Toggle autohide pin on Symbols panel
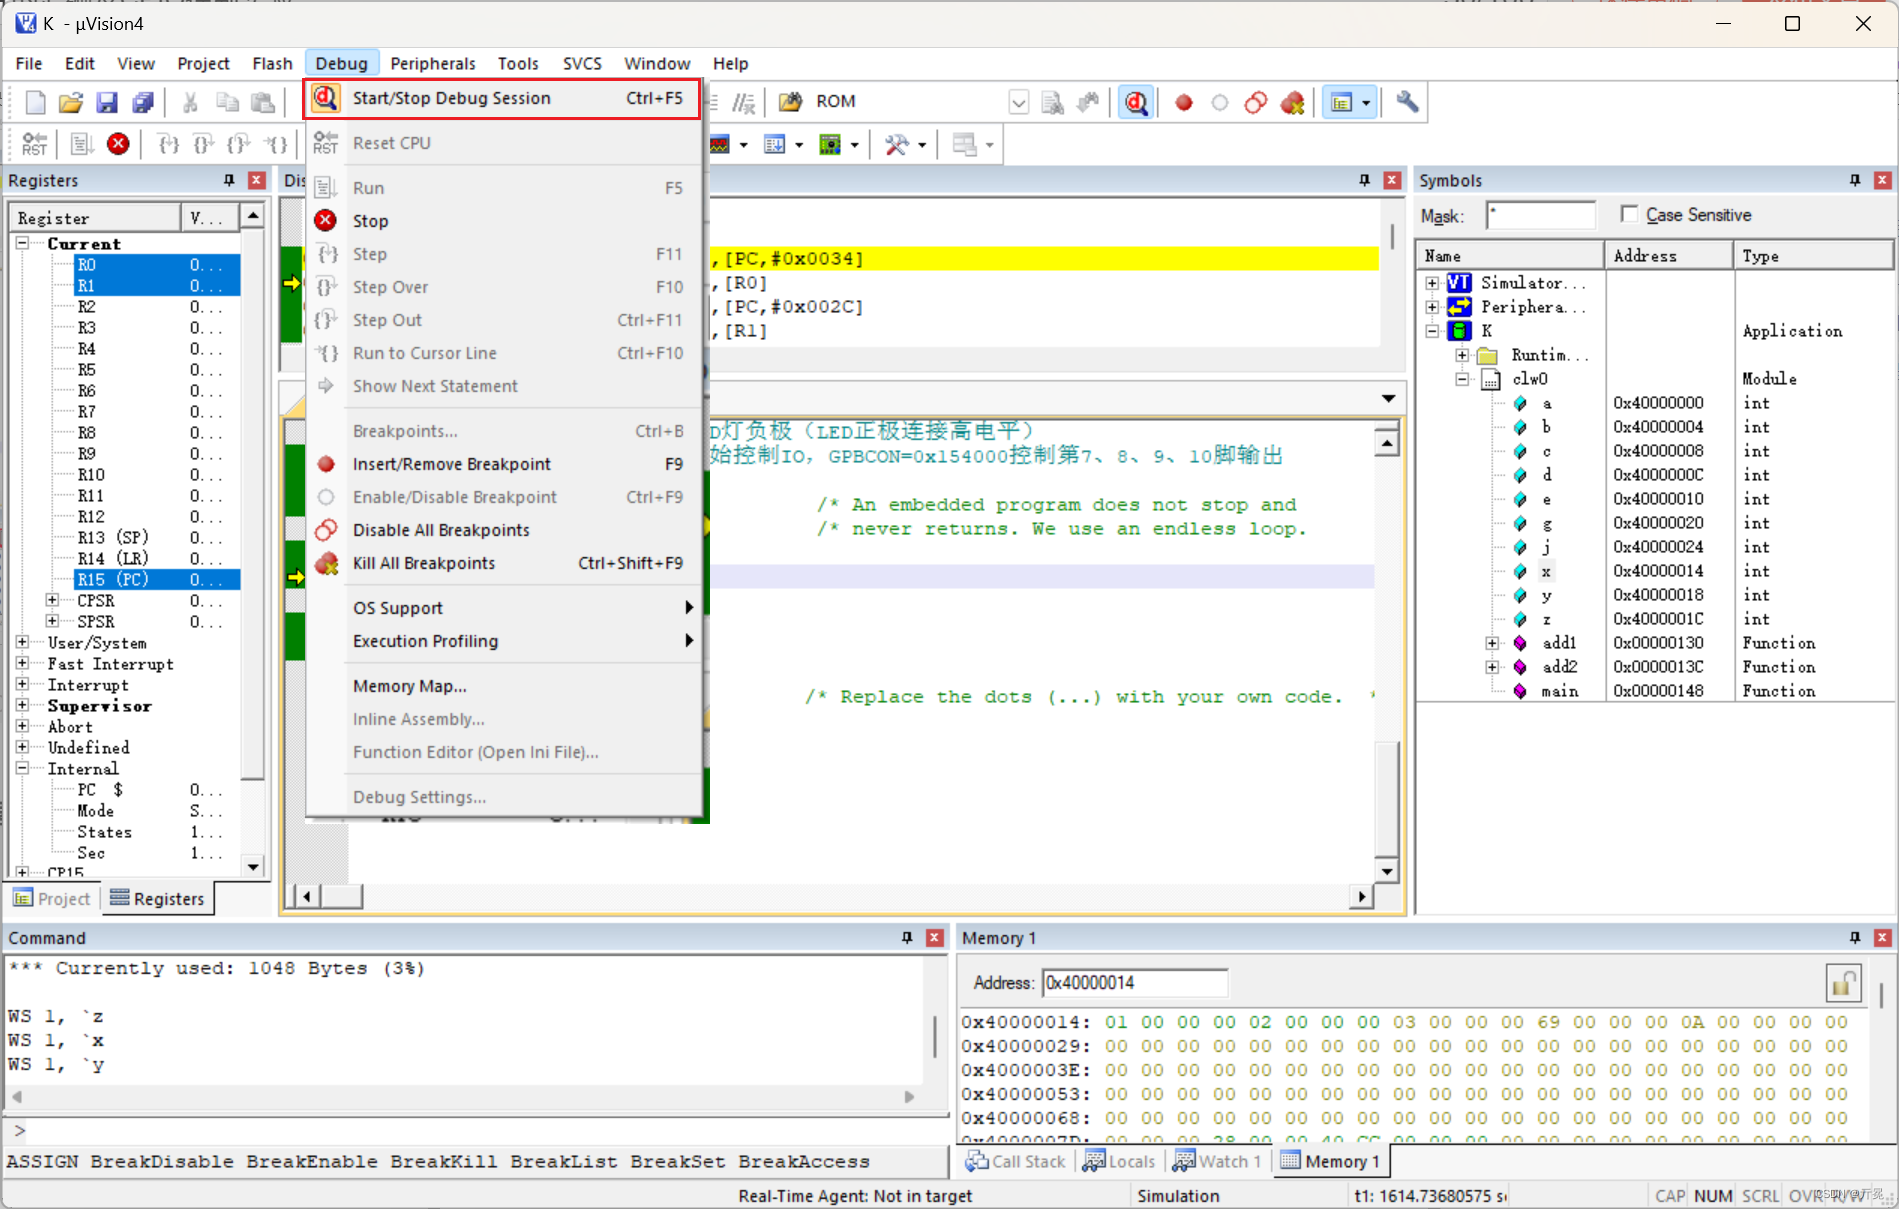The width and height of the screenshot is (1899, 1209). 1855,180
